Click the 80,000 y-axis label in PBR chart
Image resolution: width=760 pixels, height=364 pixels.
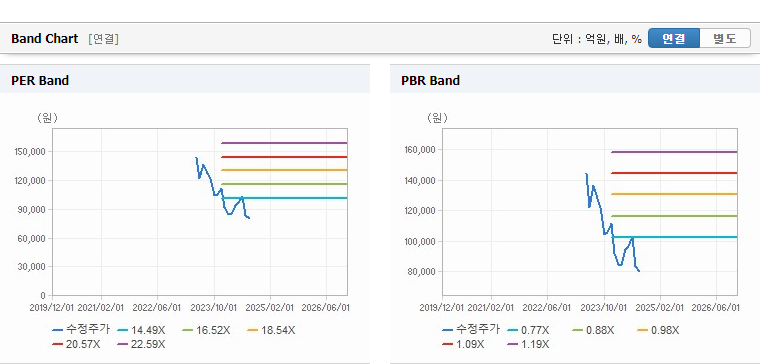(423, 271)
